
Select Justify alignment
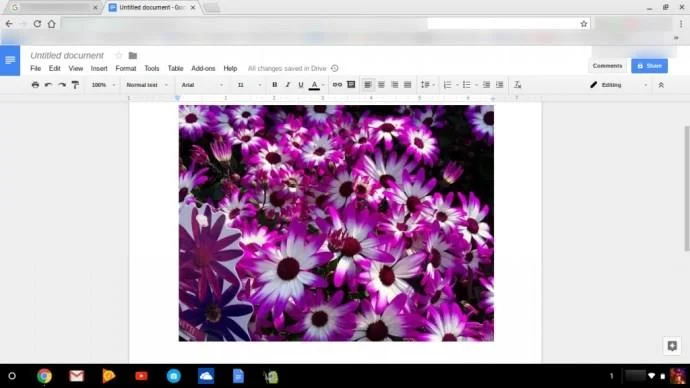point(407,85)
